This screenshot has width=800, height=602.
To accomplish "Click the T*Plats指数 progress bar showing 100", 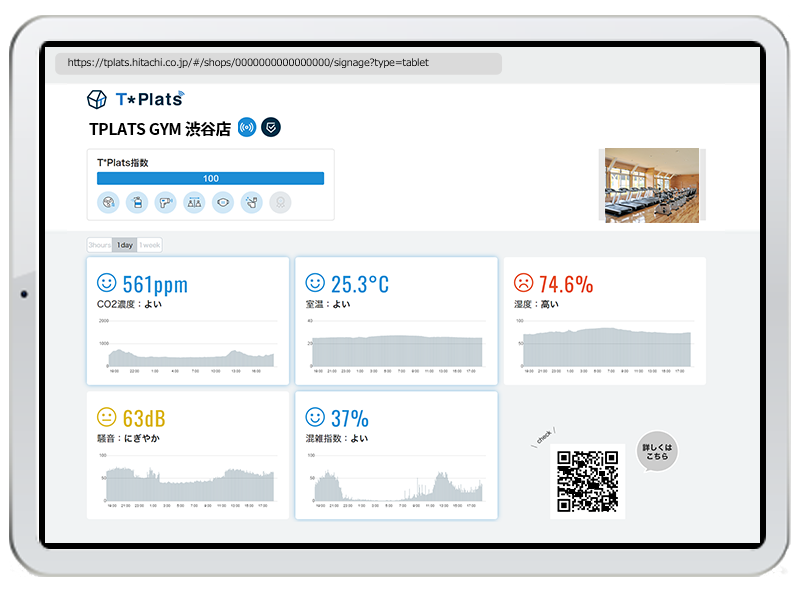I will tap(210, 178).
